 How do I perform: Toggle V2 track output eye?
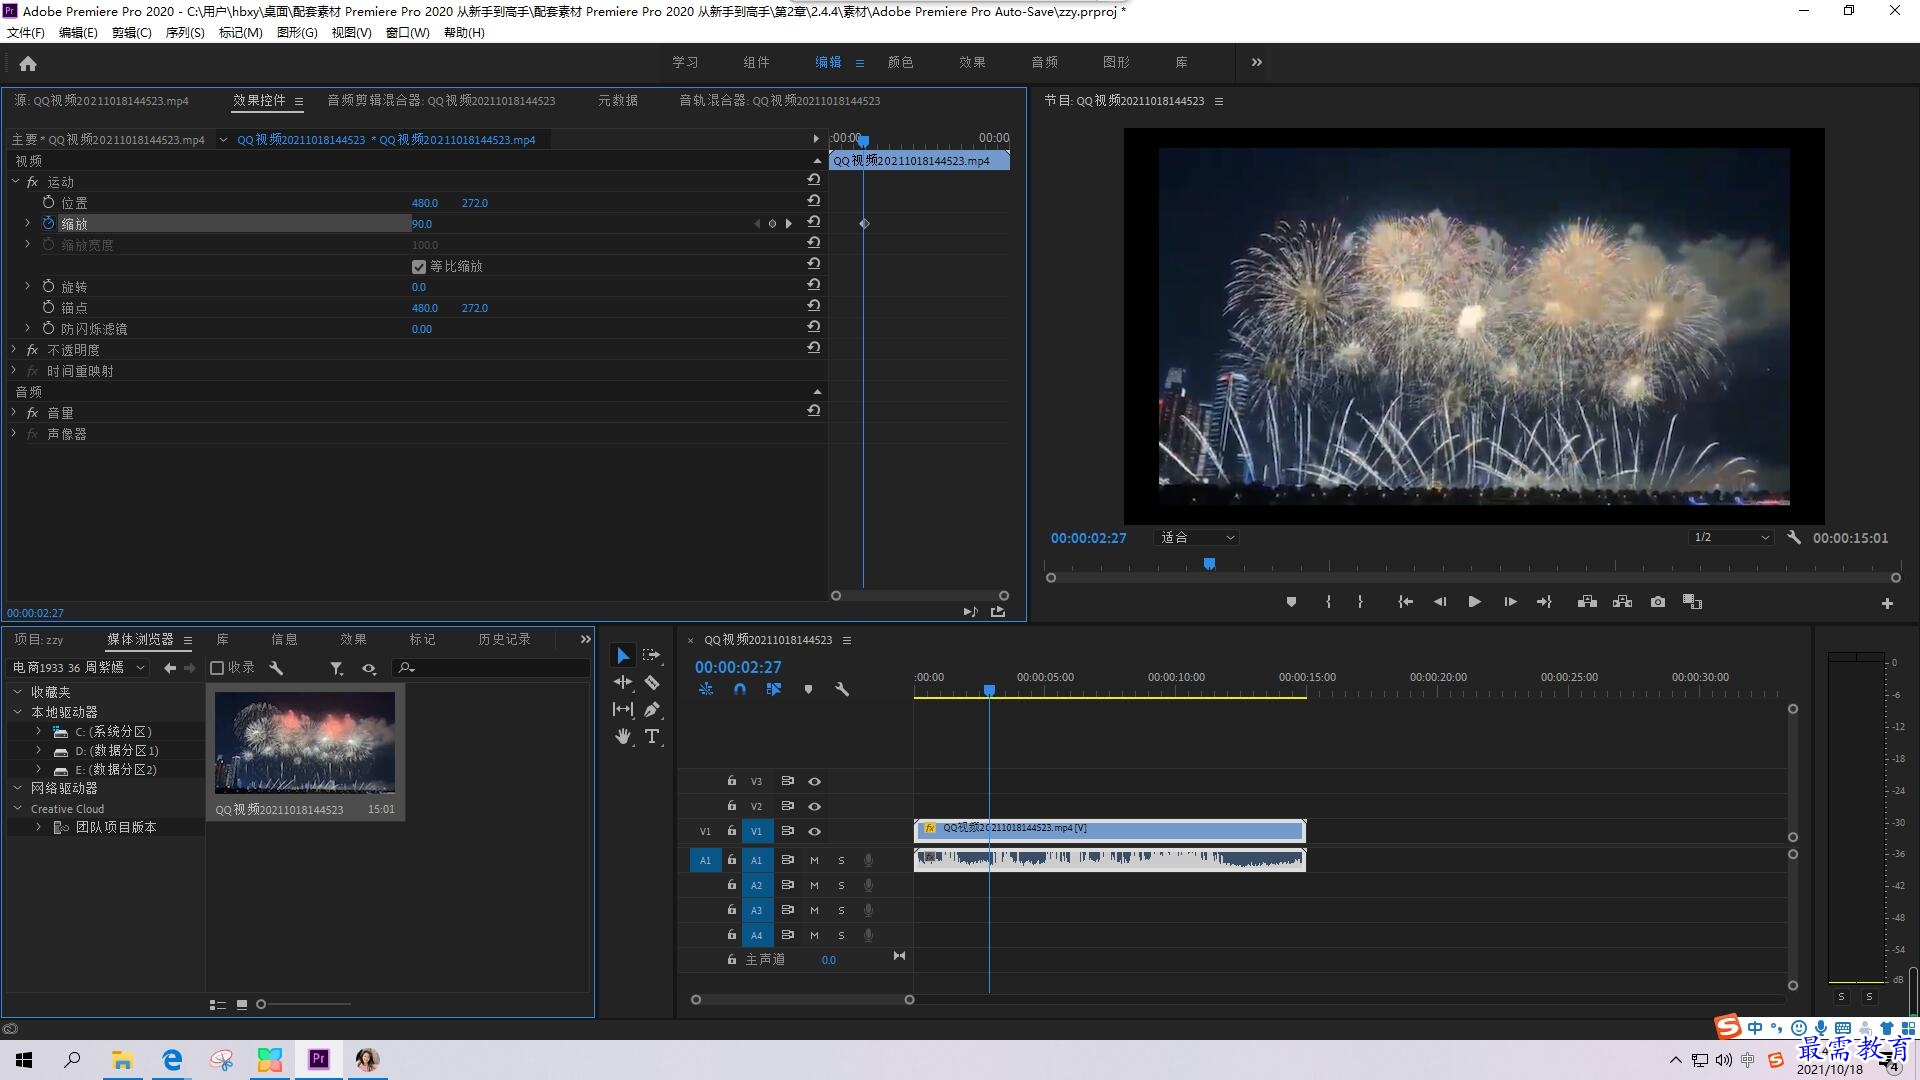(x=815, y=806)
